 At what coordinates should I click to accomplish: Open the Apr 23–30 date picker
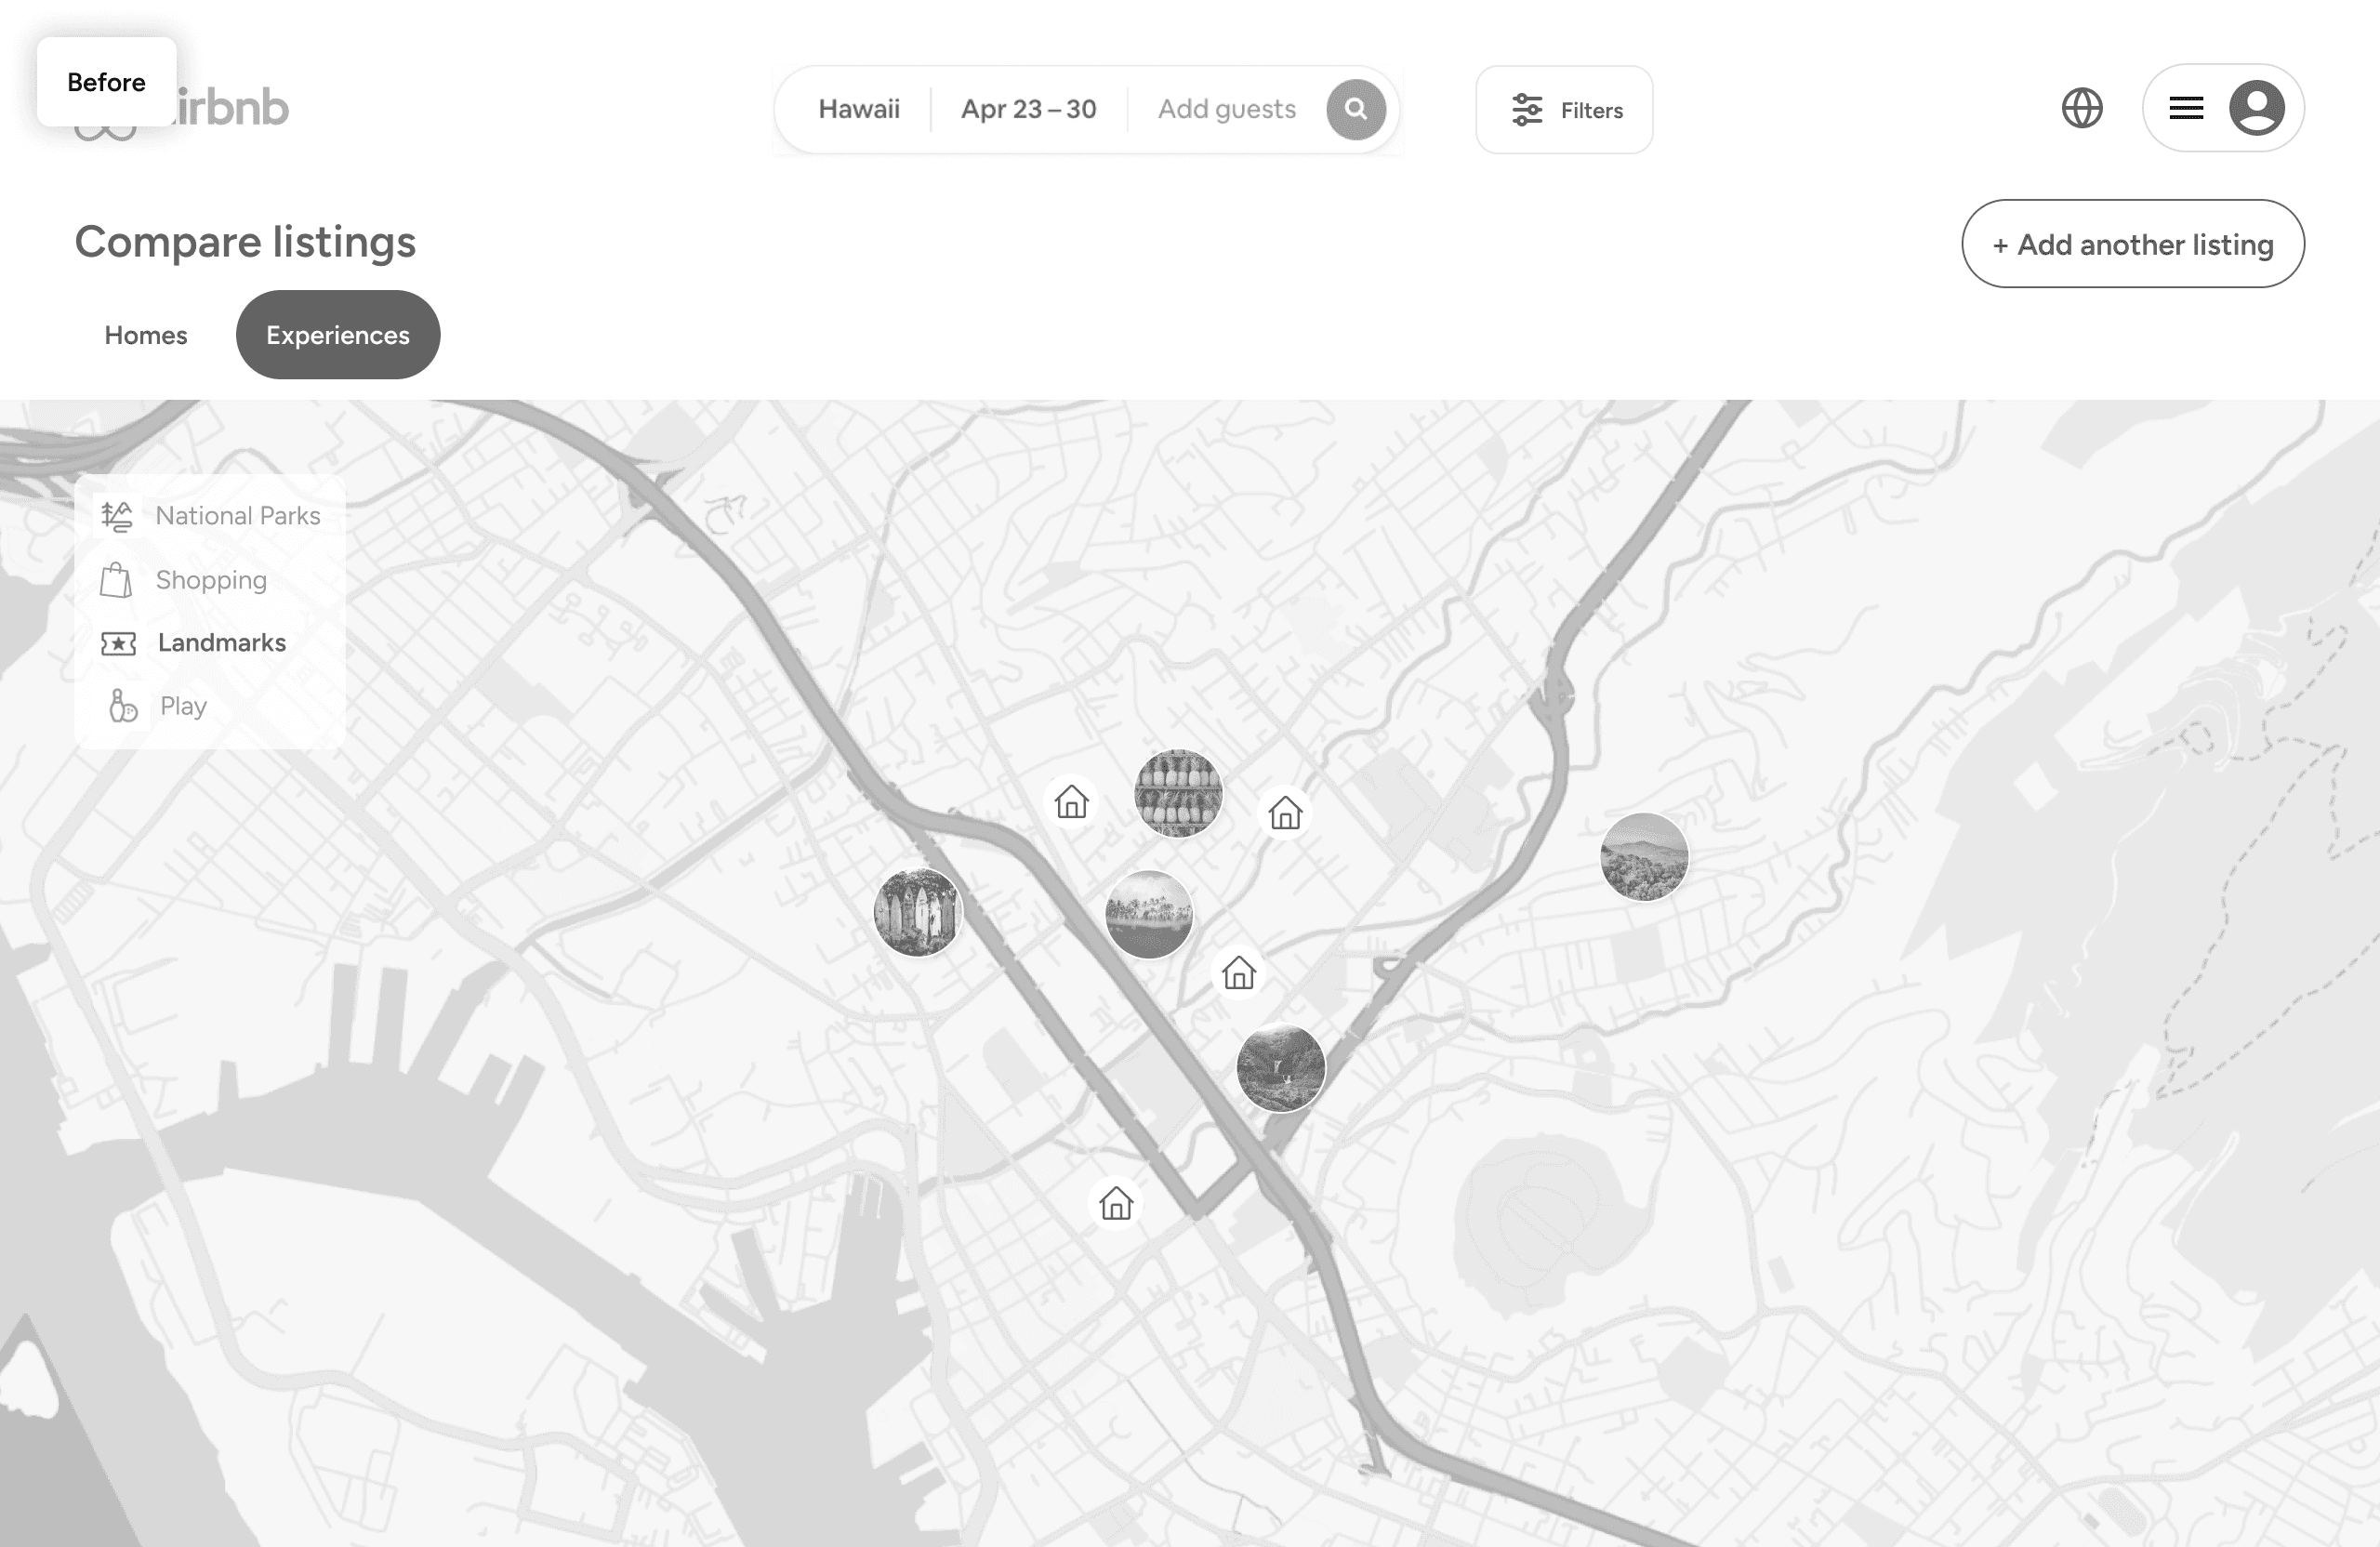(1028, 109)
